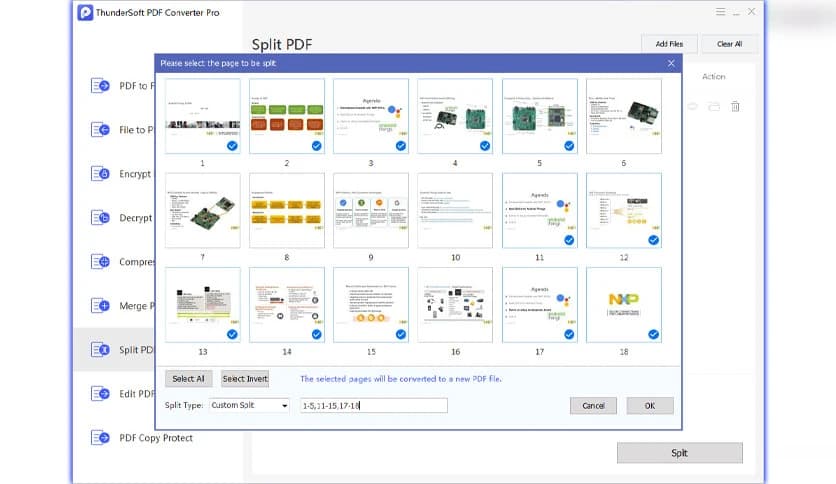Click the Split PDF sidebar icon
This screenshot has height=484, width=836.
[x=100, y=350]
